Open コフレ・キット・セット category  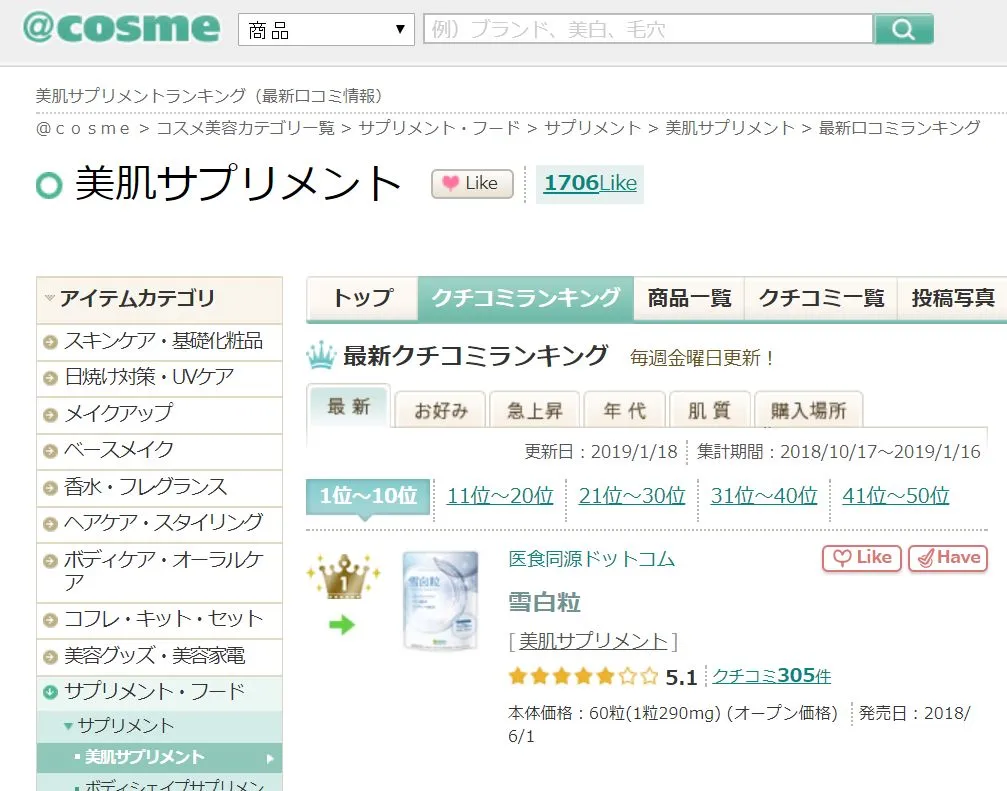(x=159, y=620)
